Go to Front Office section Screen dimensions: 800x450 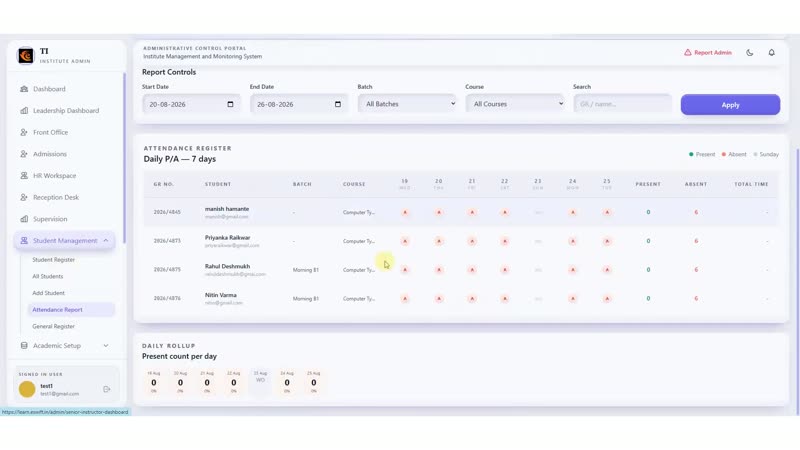click(64, 132)
